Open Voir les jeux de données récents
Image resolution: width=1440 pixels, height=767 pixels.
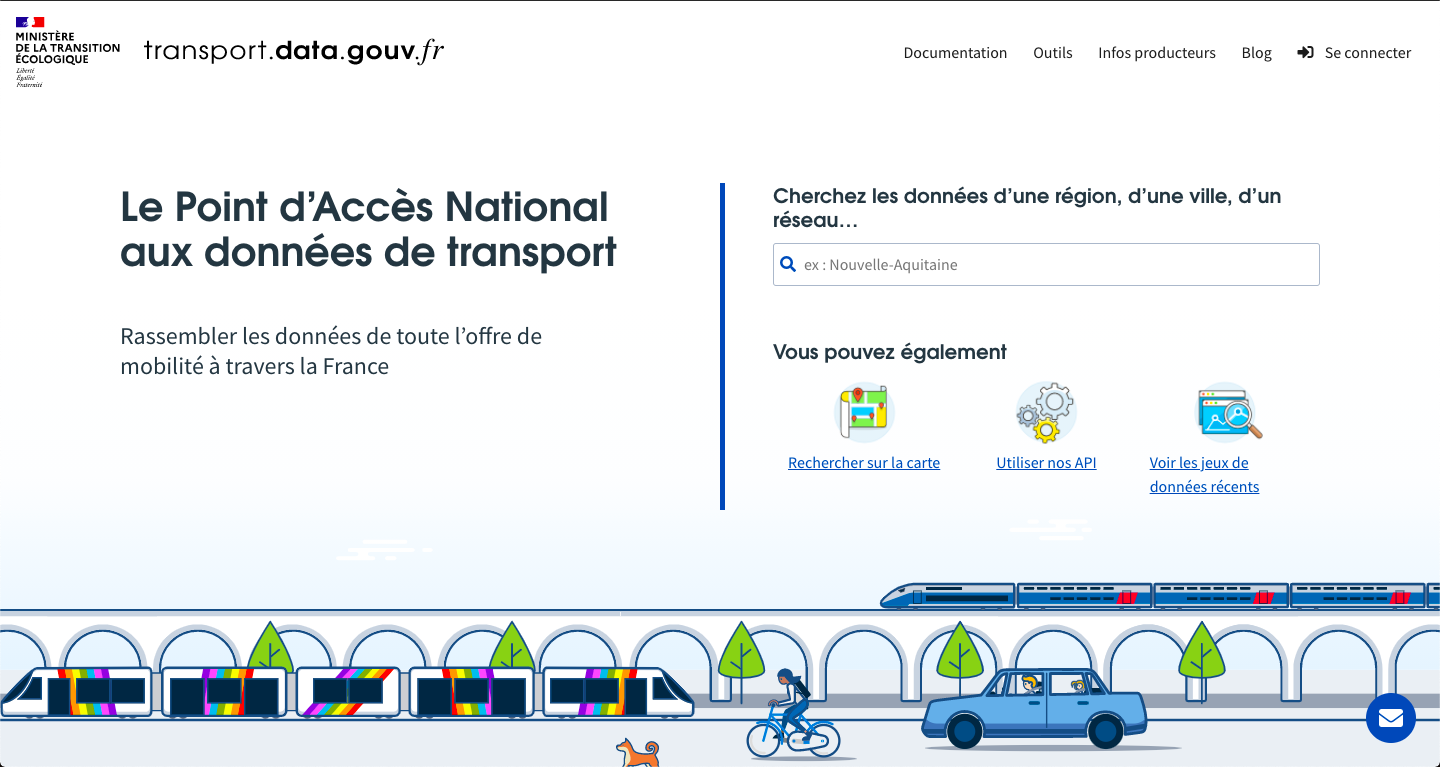(x=1204, y=475)
